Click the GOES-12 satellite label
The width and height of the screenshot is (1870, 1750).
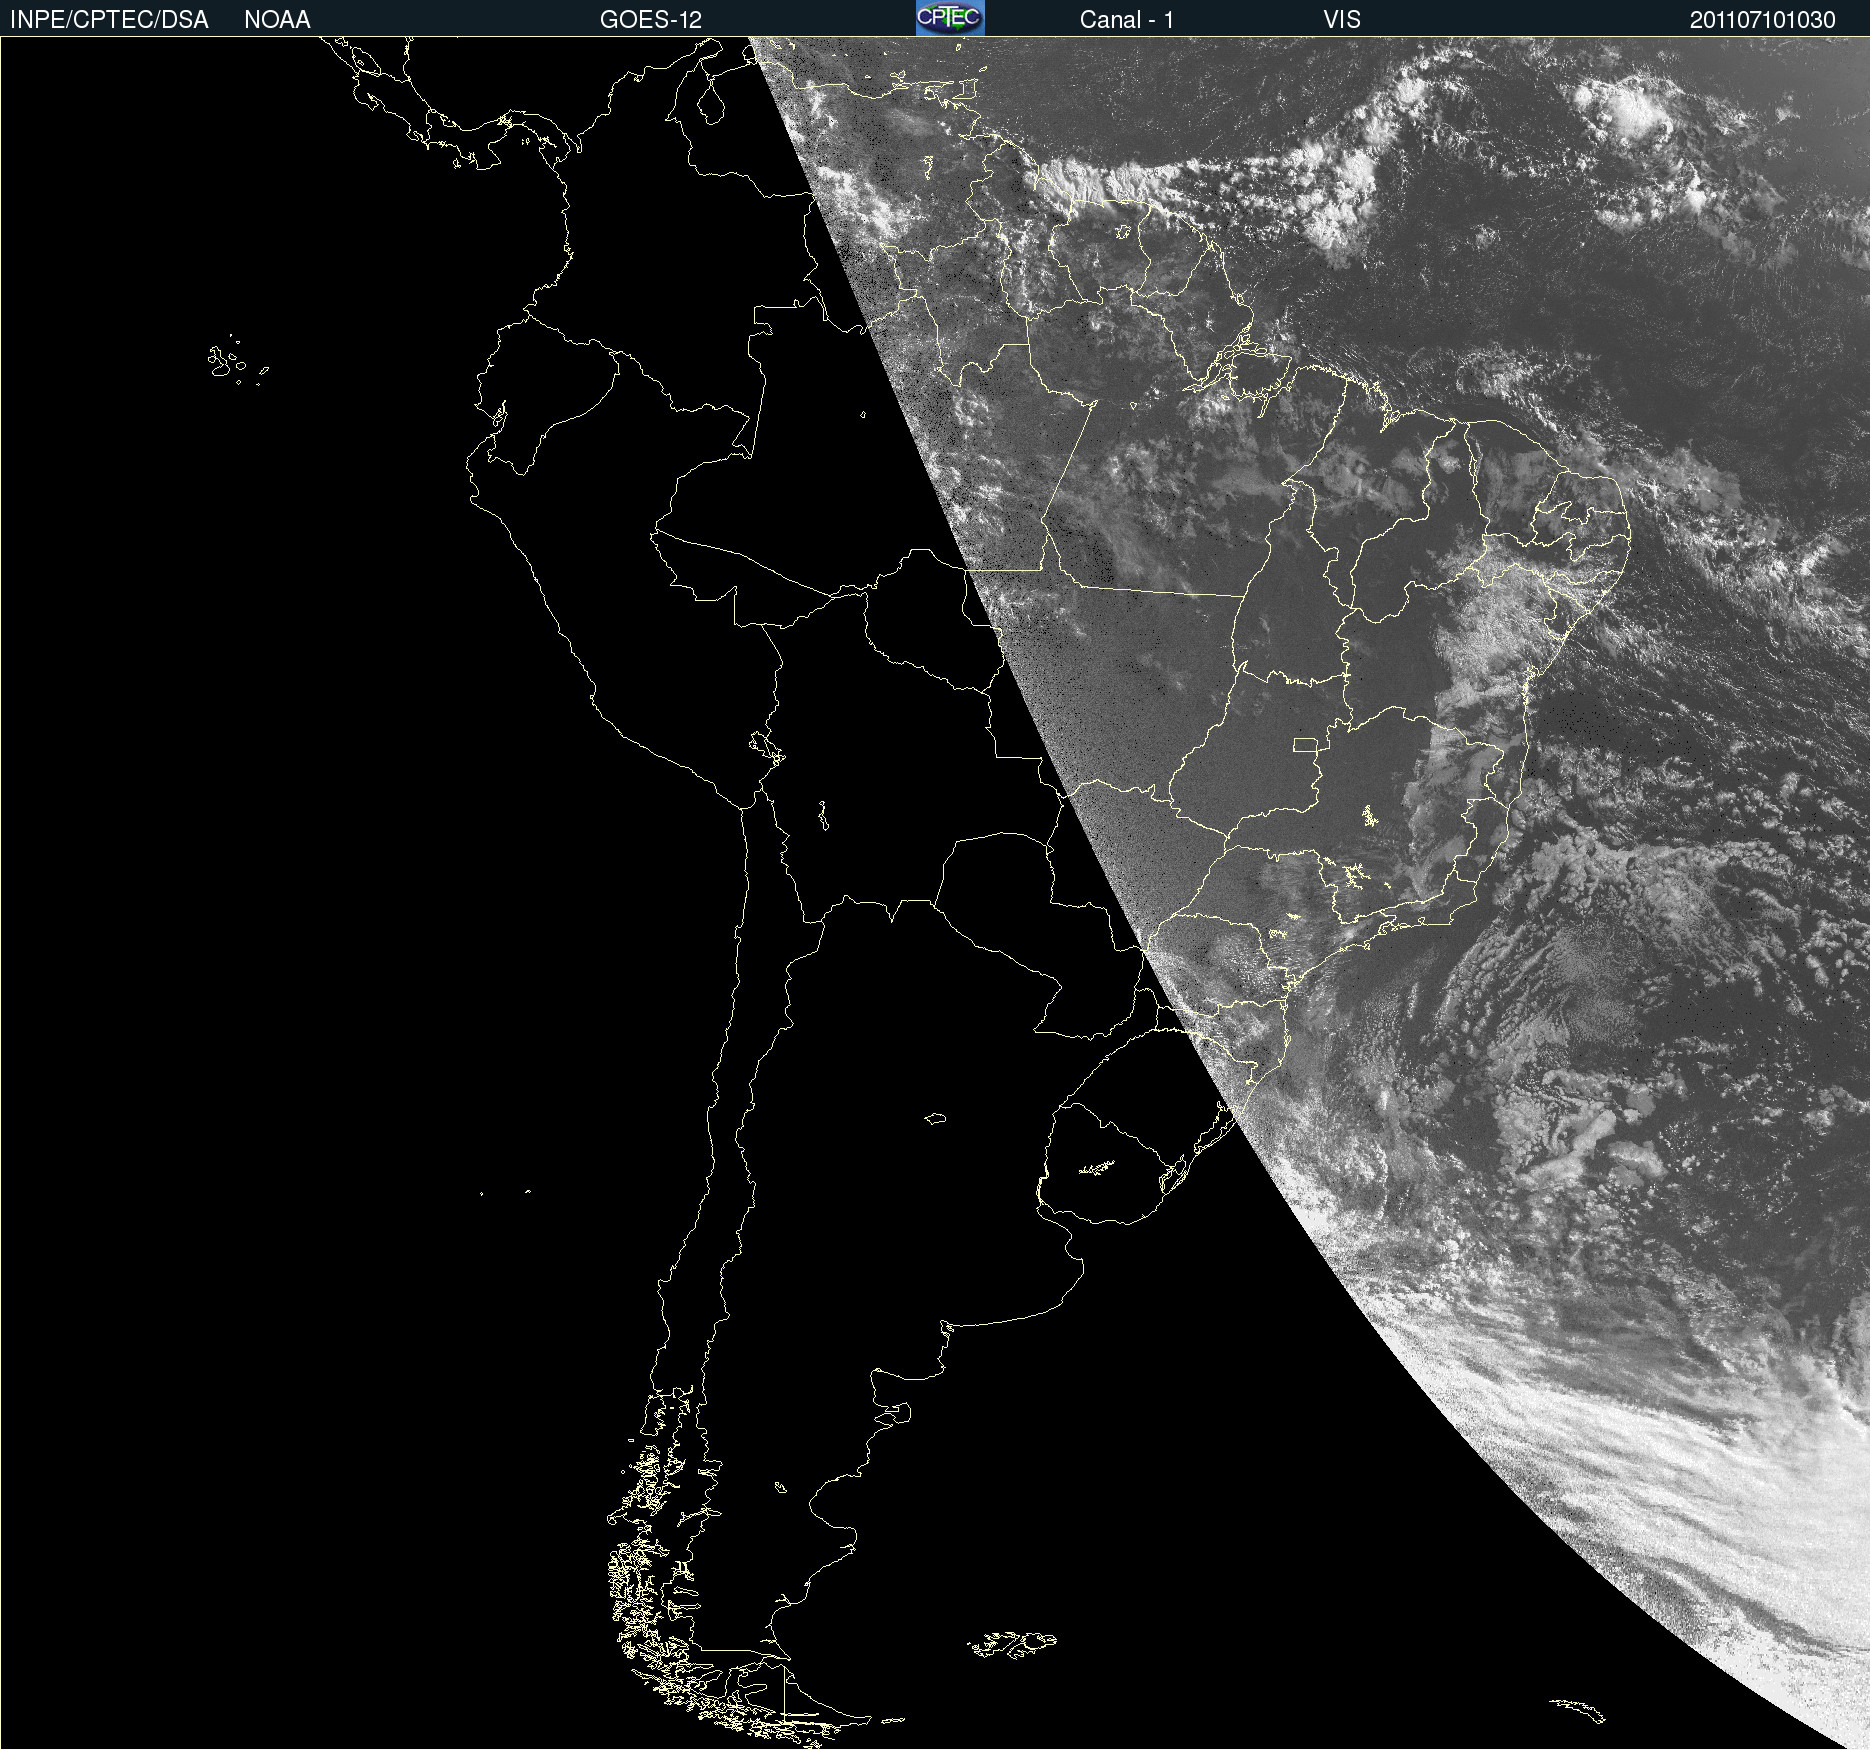[651, 20]
